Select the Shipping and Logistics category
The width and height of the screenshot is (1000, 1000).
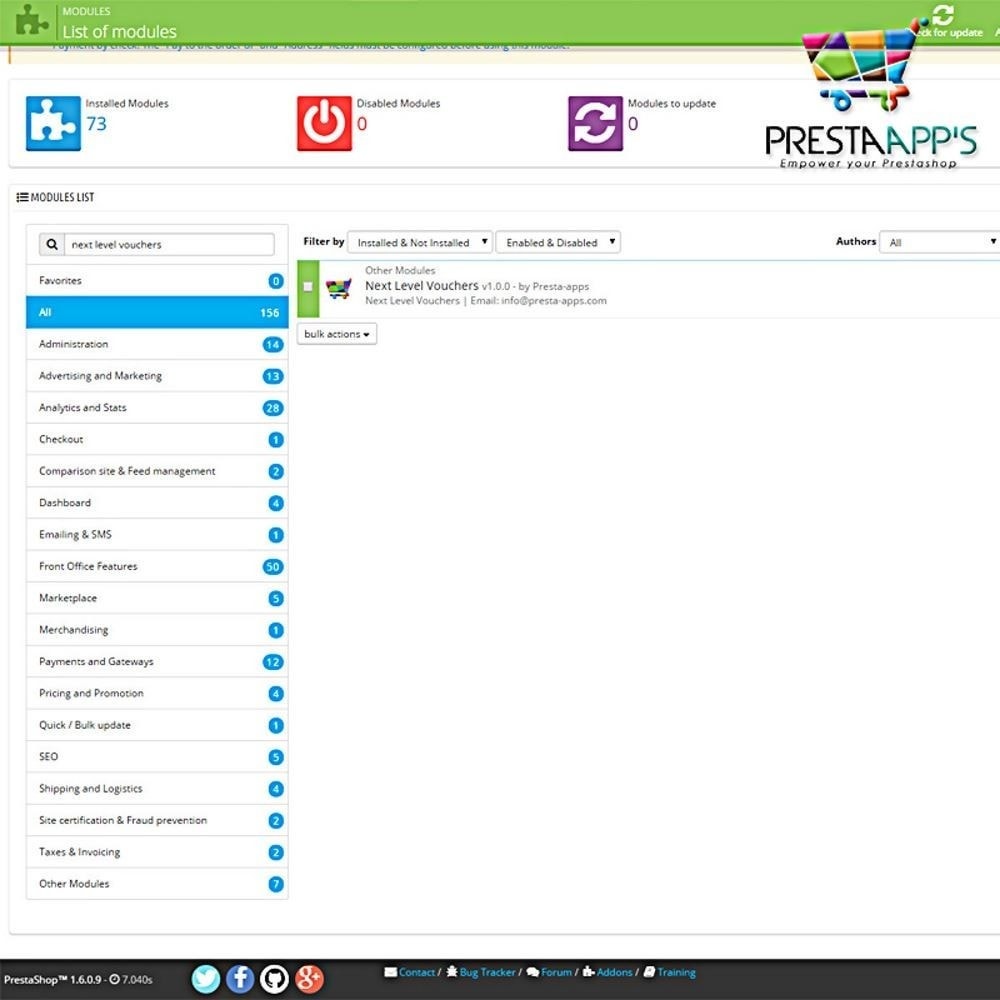coord(157,789)
